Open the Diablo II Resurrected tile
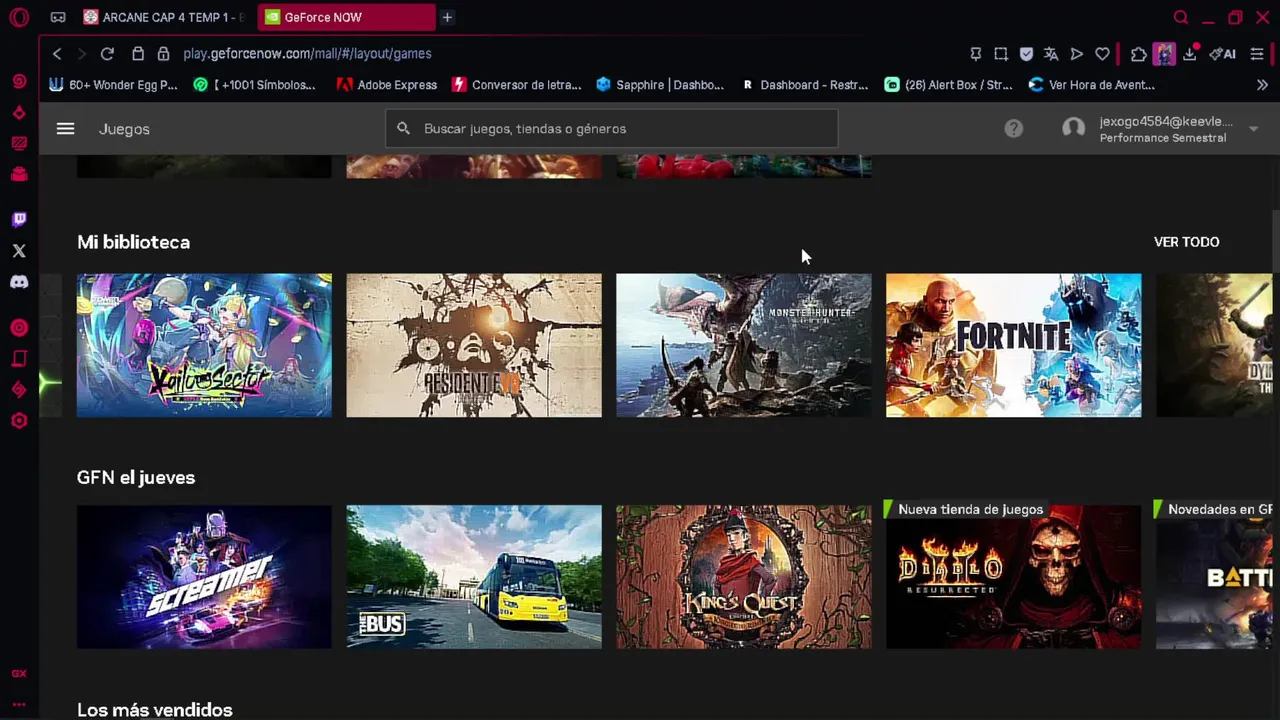This screenshot has width=1280, height=720. pos(1013,577)
